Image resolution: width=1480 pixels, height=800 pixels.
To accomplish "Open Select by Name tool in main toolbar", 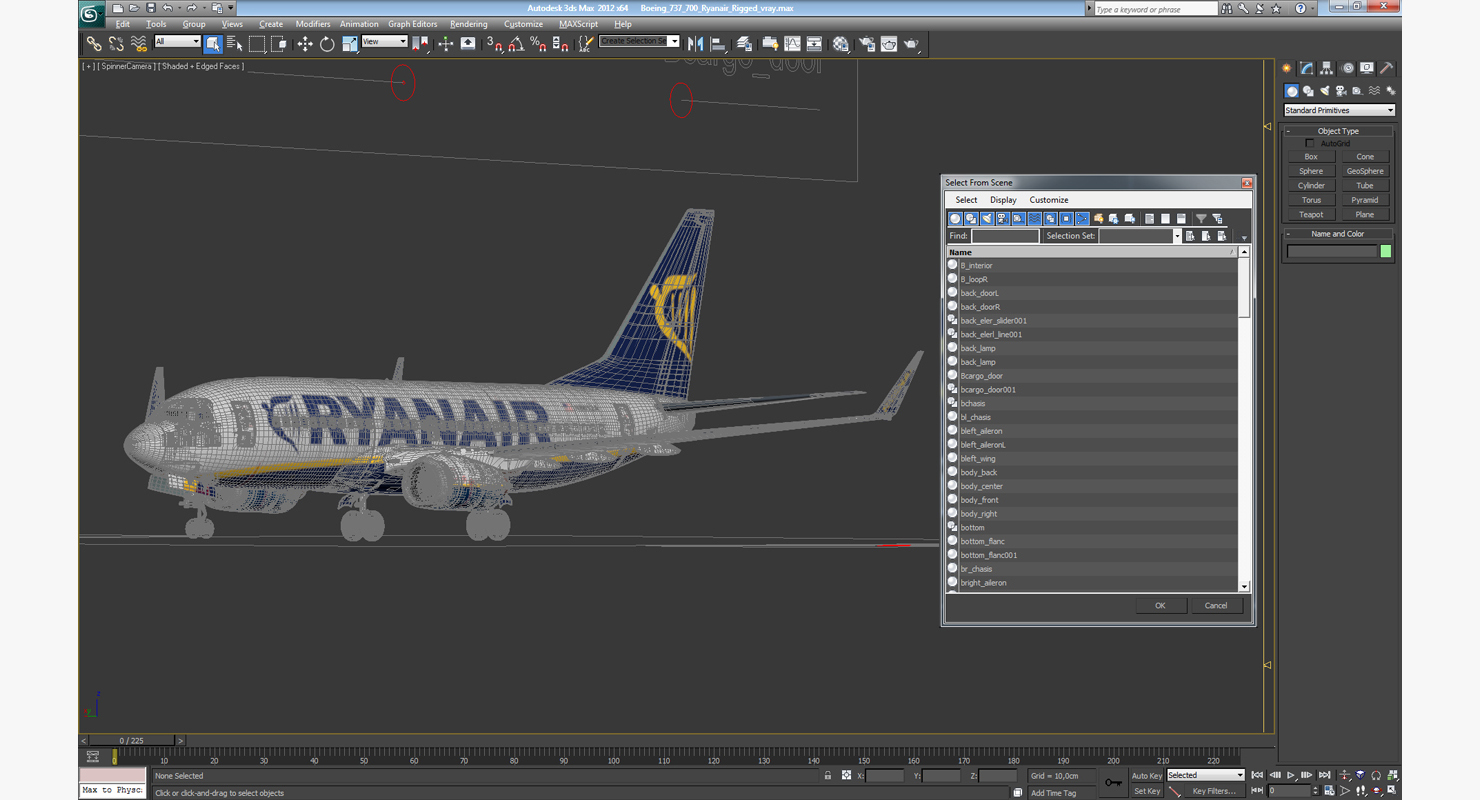I will point(235,44).
